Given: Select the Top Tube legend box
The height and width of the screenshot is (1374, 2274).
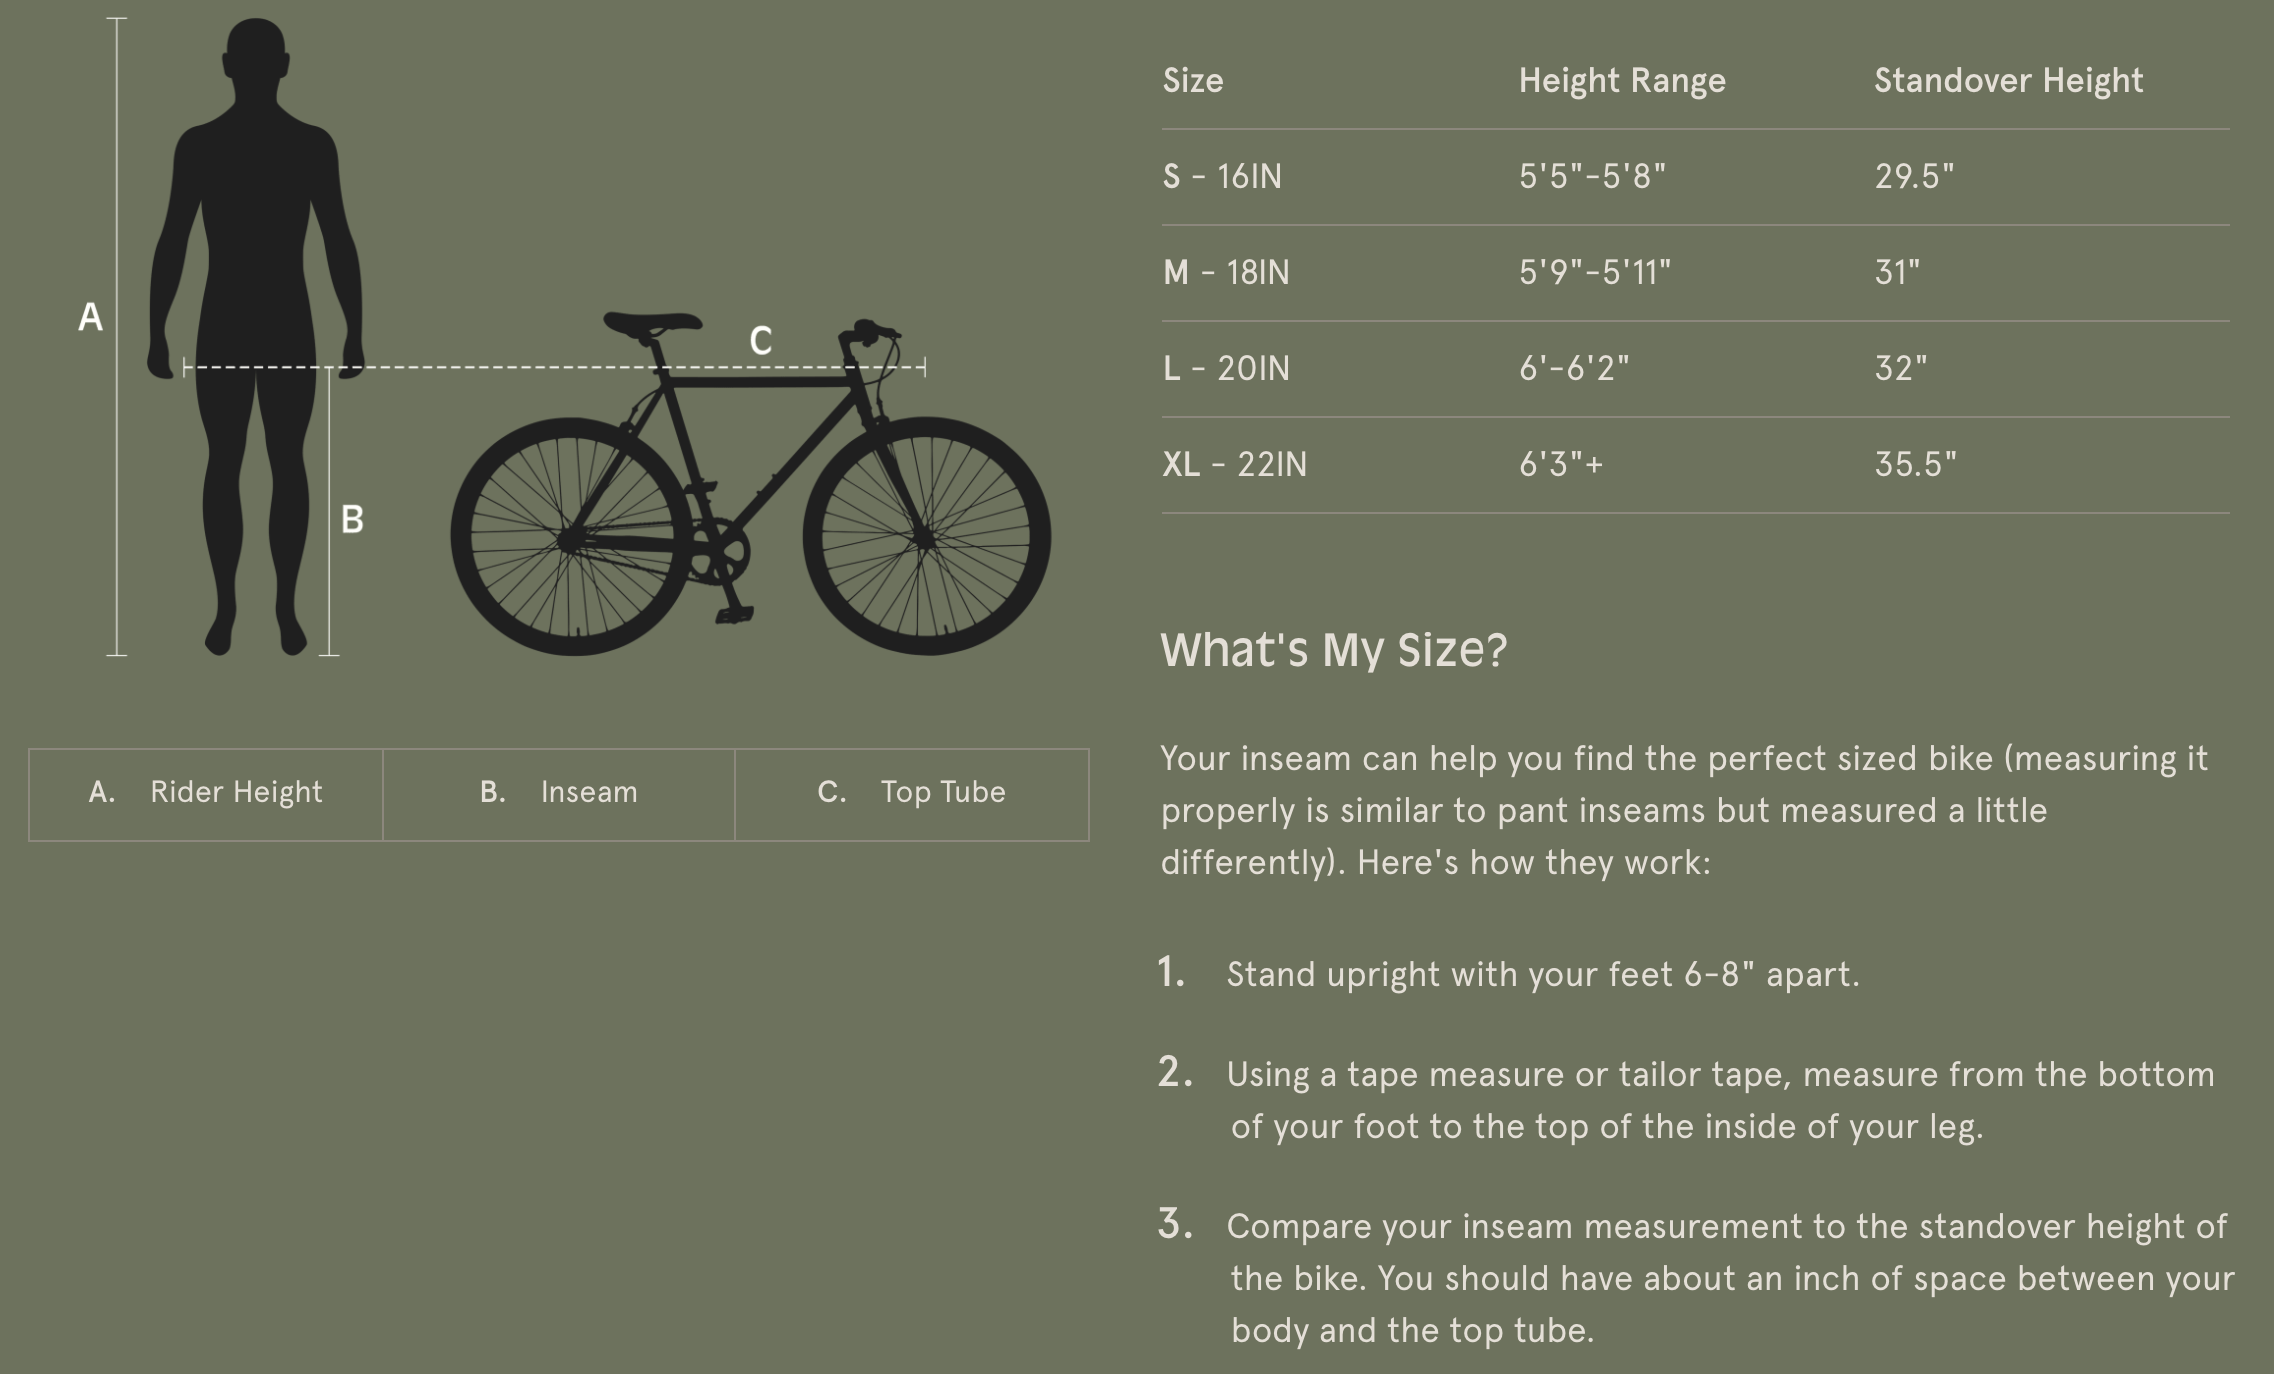Looking at the screenshot, I should click(912, 793).
